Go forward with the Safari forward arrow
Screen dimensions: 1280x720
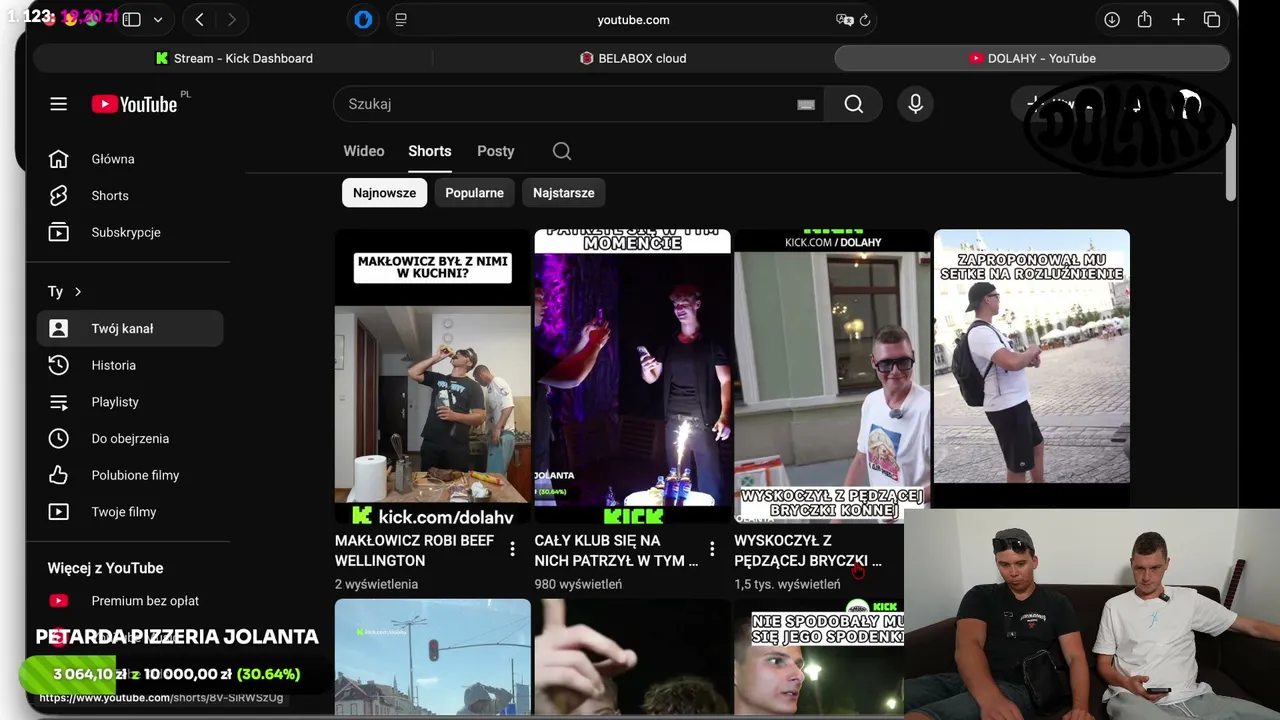[232, 20]
